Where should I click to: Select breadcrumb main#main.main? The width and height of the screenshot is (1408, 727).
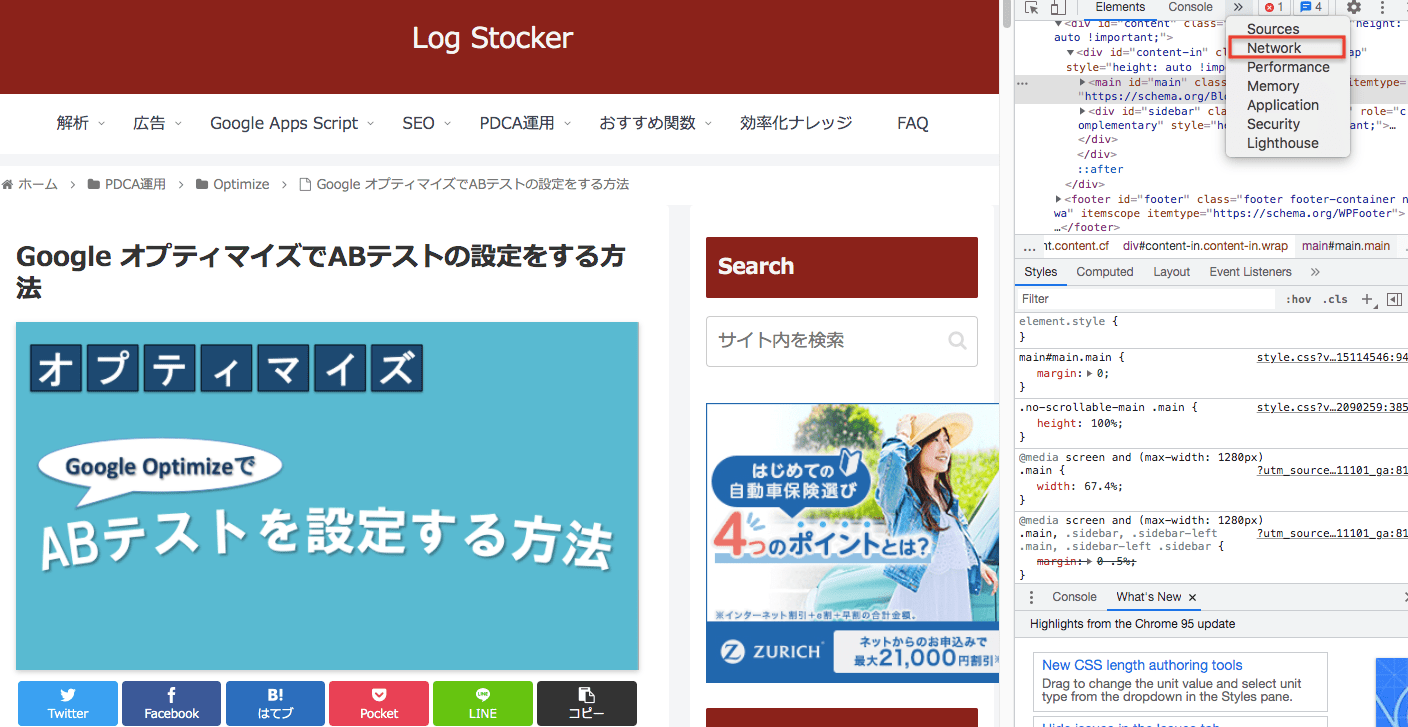coord(1345,246)
